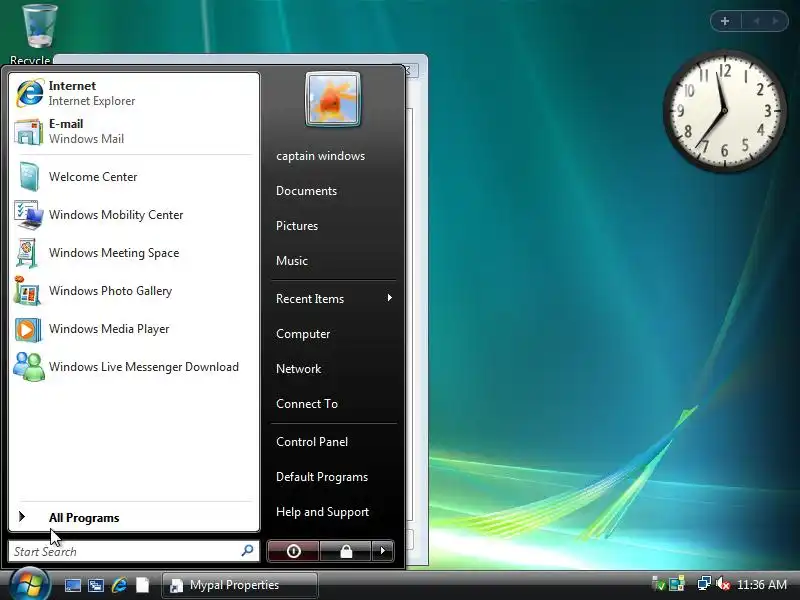Image resolution: width=800 pixels, height=600 pixels.
Task: Open Control Panel
Action: (312, 442)
